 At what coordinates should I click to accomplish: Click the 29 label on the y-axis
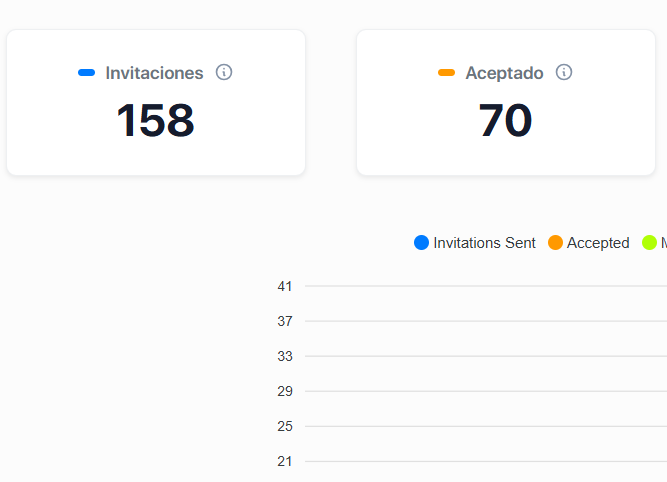[285, 392]
